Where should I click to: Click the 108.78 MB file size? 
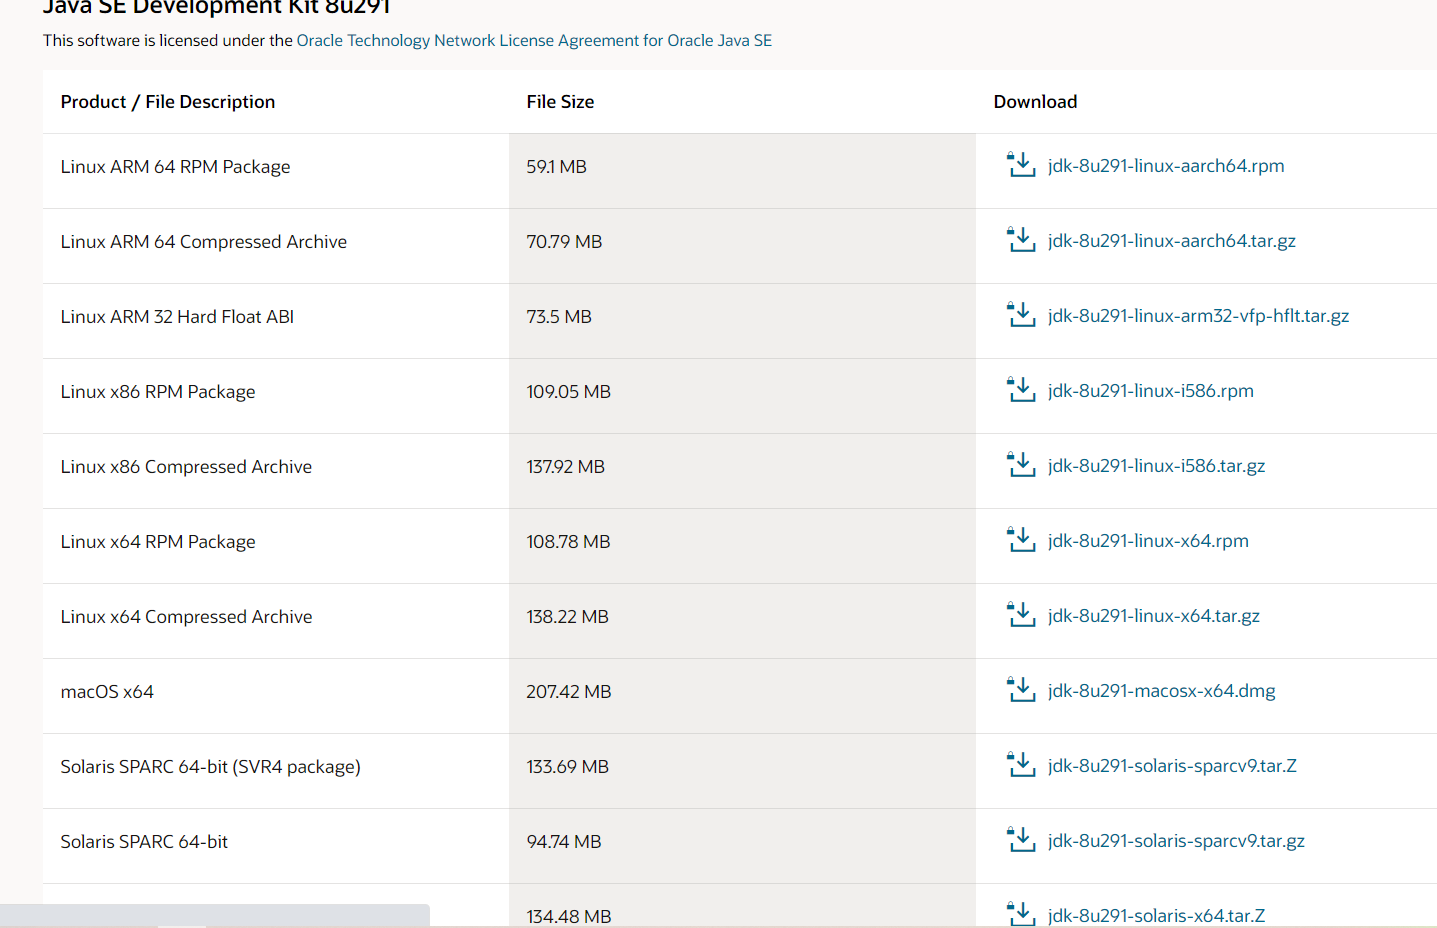coord(568,542)
